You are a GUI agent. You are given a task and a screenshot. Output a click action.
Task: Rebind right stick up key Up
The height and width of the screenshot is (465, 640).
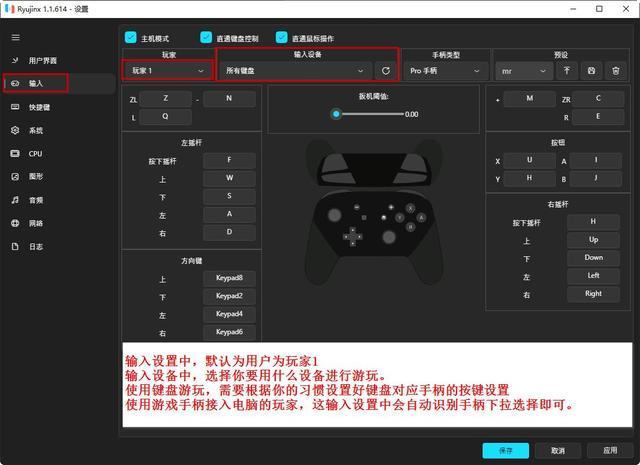pyautogui.click(x=593, y=240)
